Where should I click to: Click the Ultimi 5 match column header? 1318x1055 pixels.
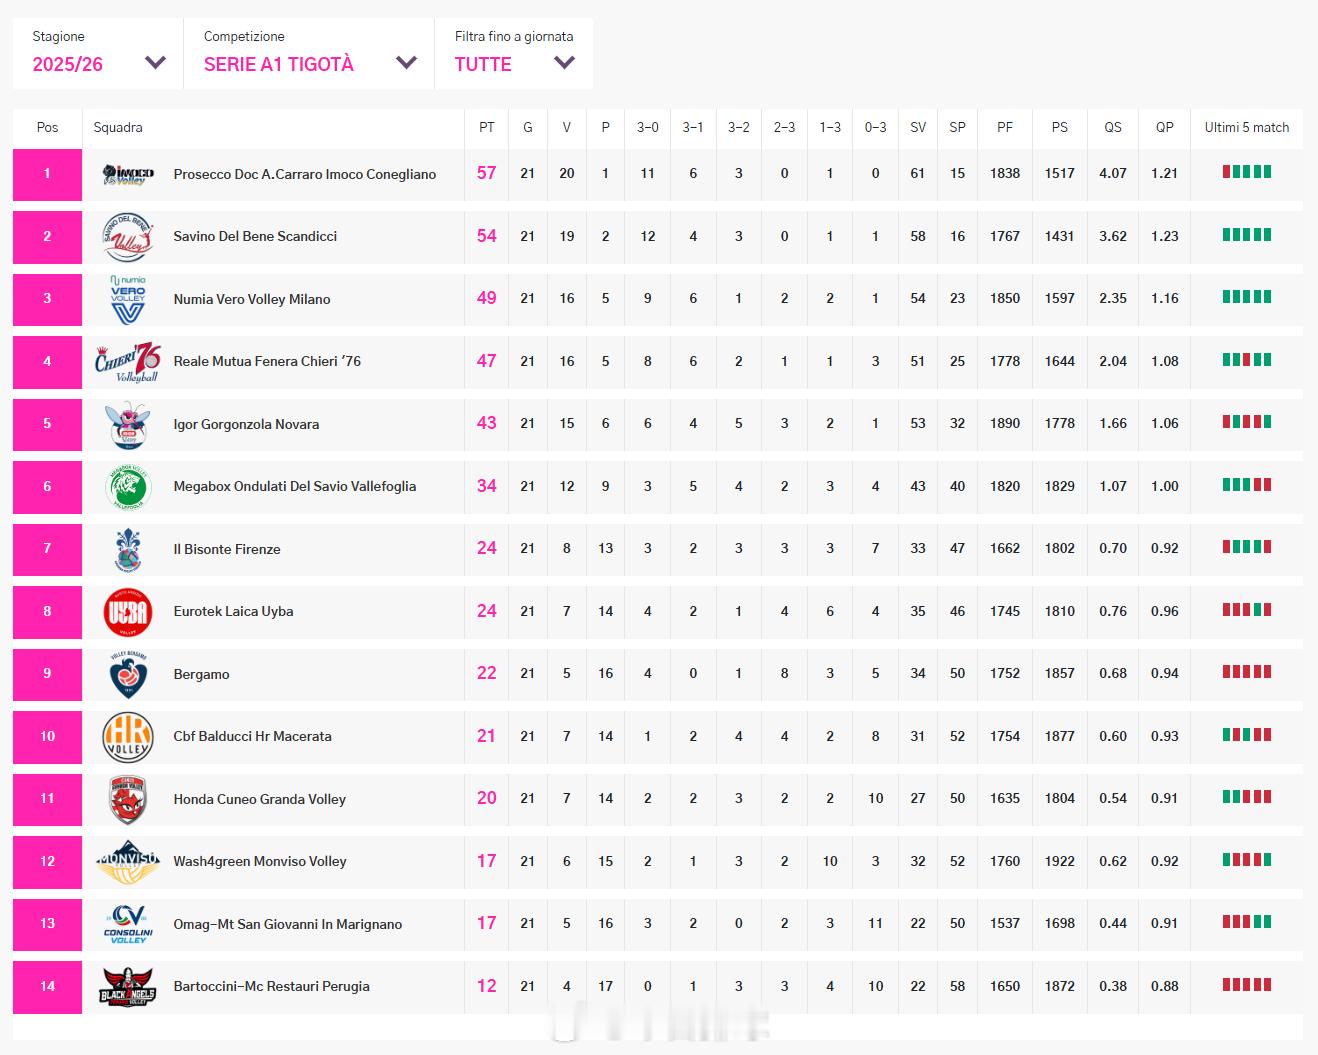click(x=1246, y=127)
